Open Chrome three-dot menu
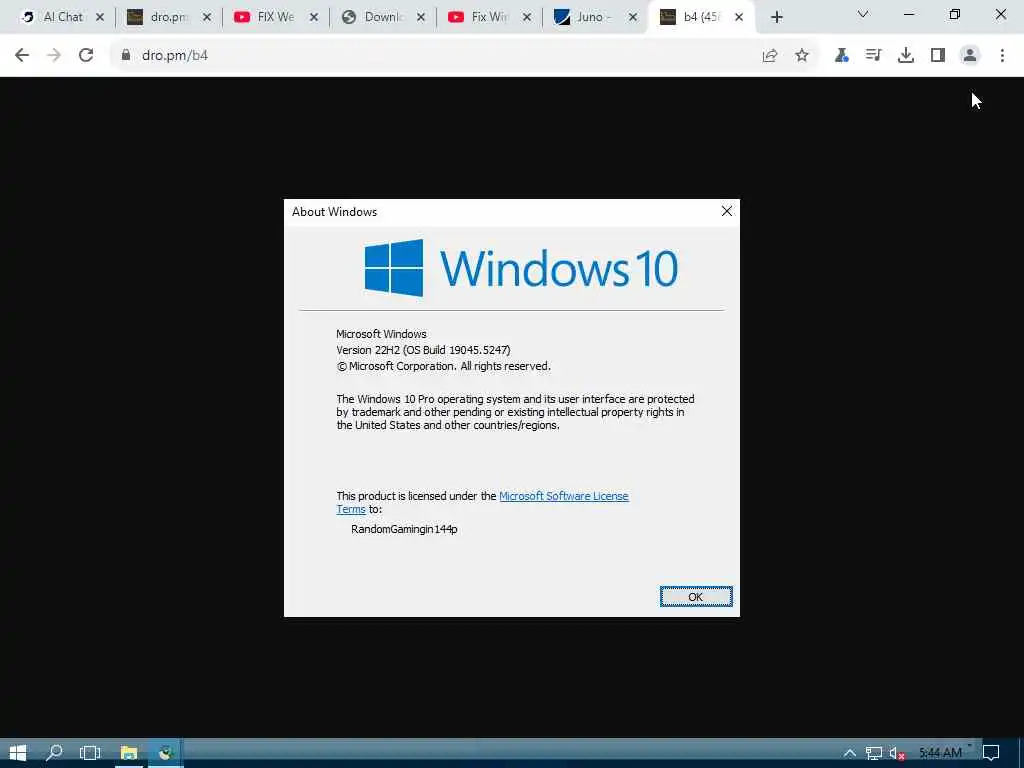The height and width of the screenshot is (768, 1024). [x=1002, y=56]
